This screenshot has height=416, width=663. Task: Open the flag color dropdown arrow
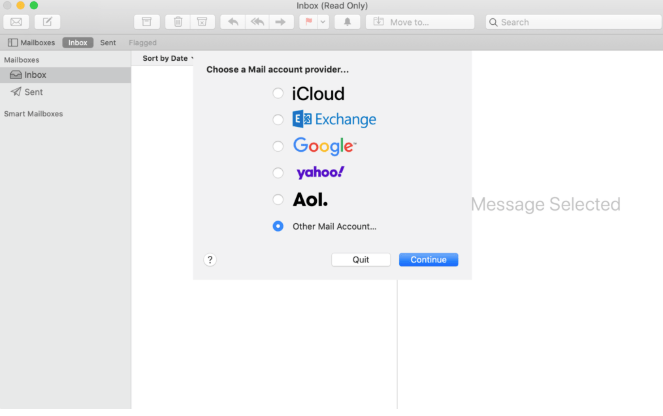323,22
